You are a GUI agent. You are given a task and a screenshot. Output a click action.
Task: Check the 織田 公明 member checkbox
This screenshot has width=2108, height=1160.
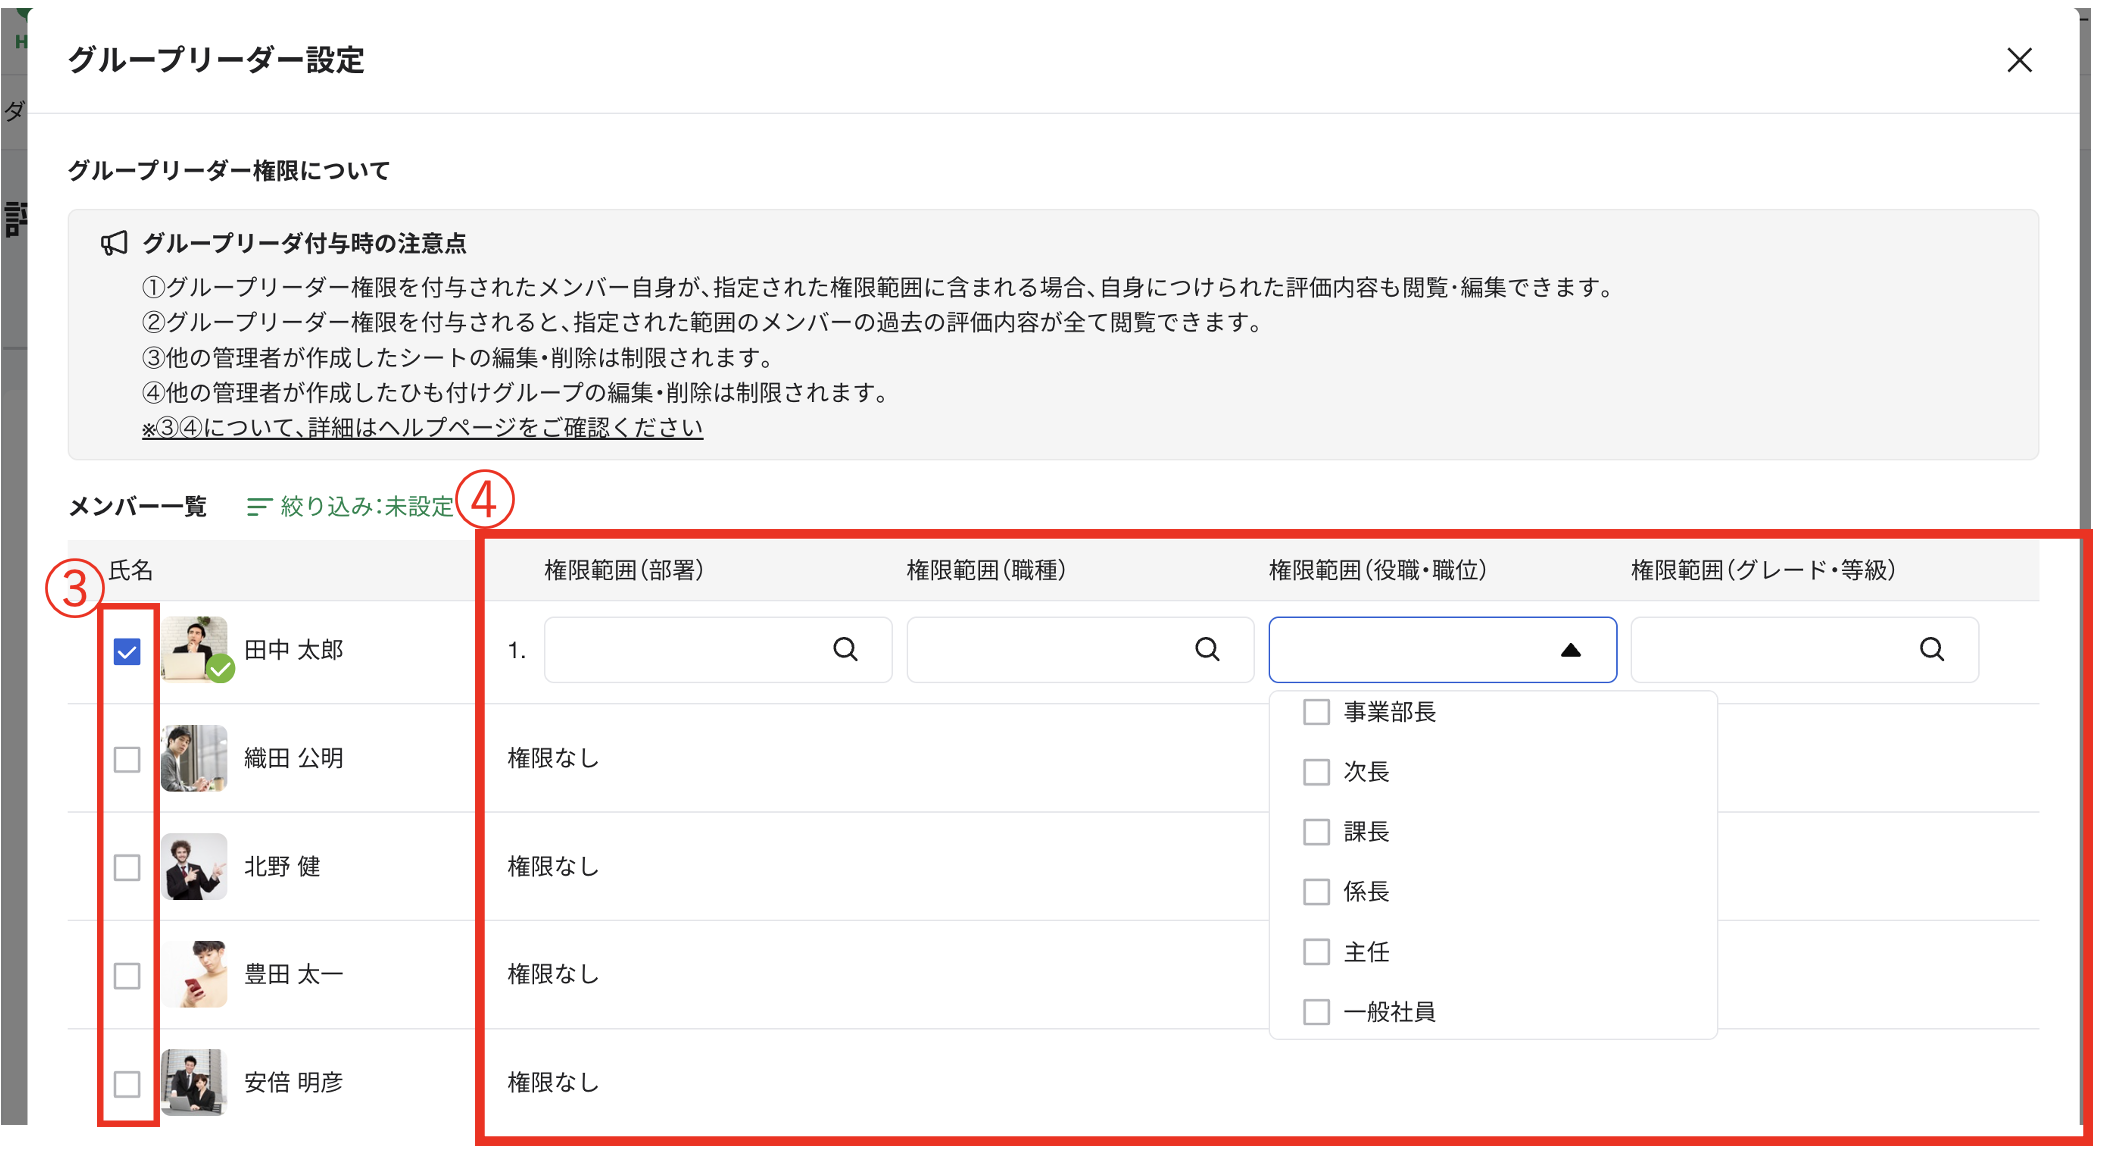(127, 760)
